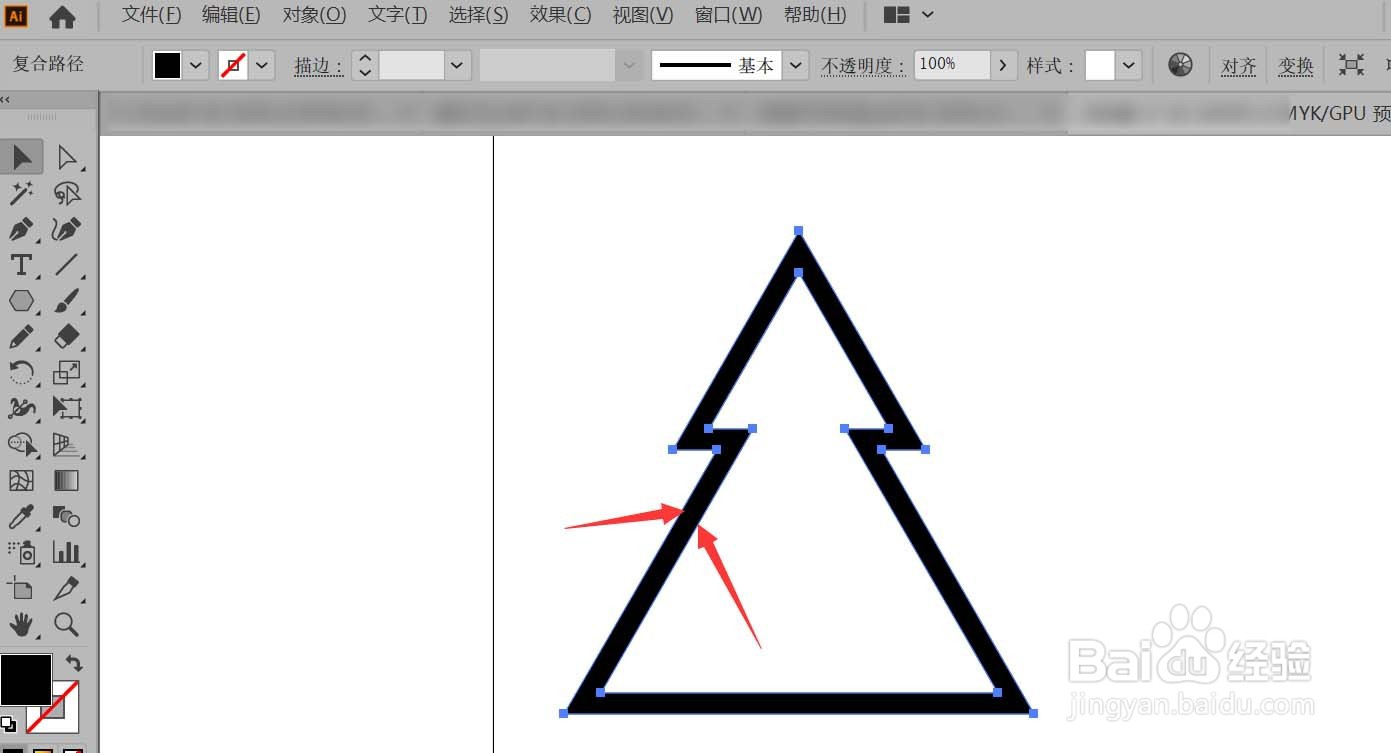Screen dimensions: 1391x753
Task: Open the 效果(C) menu
Action: click(560, 15)
